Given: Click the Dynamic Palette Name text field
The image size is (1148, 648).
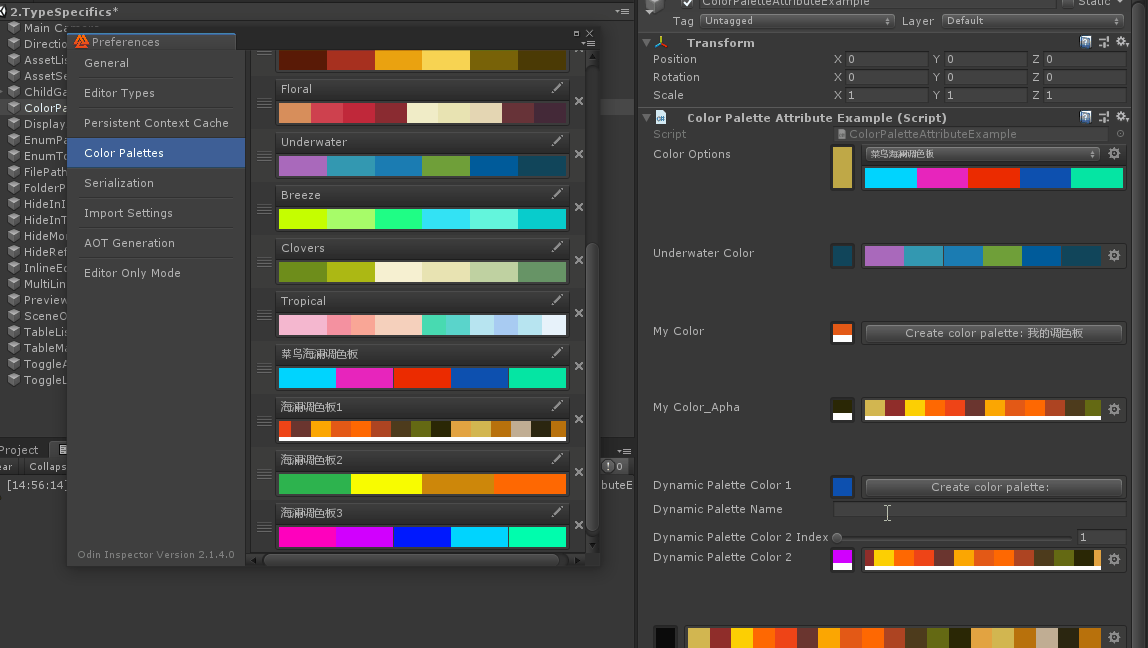Looking at the screenshot, I should (978, 510).
